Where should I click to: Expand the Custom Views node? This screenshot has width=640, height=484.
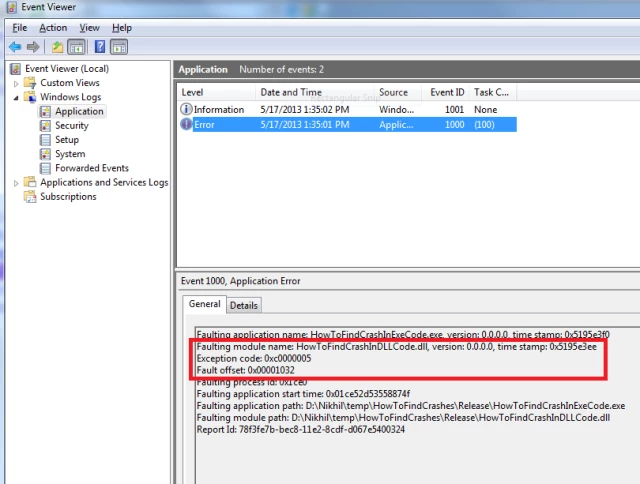pyautogui.click(x=16, y=84)
